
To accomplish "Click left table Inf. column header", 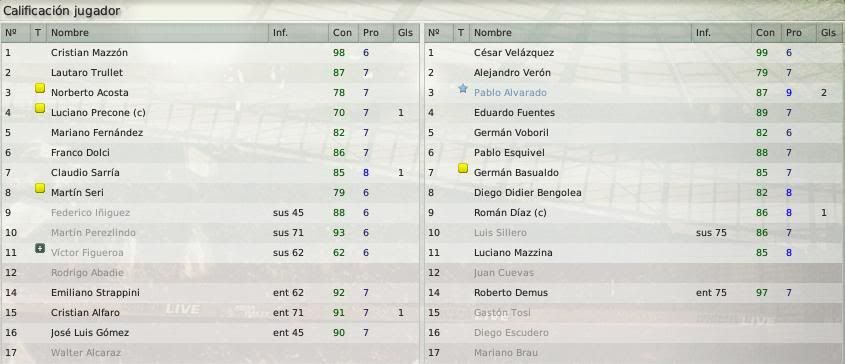I will click(280, 32).
